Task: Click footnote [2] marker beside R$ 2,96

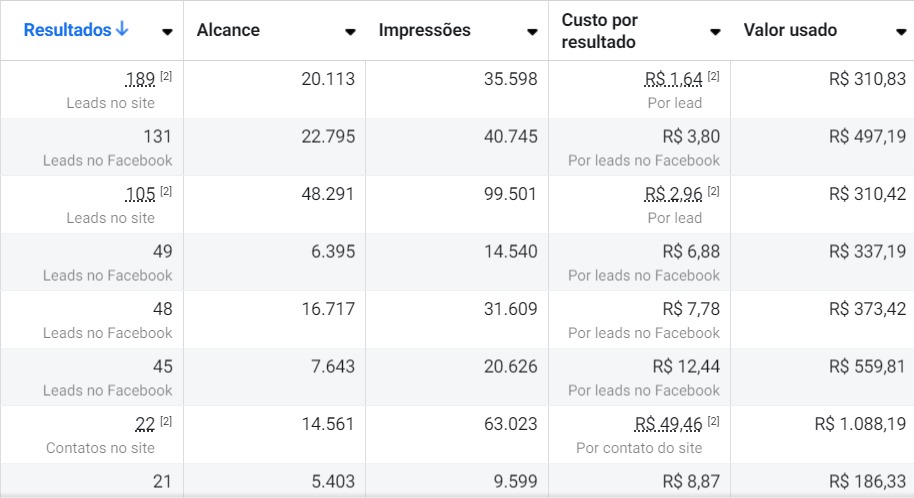Action: click(x=713, y=191)
